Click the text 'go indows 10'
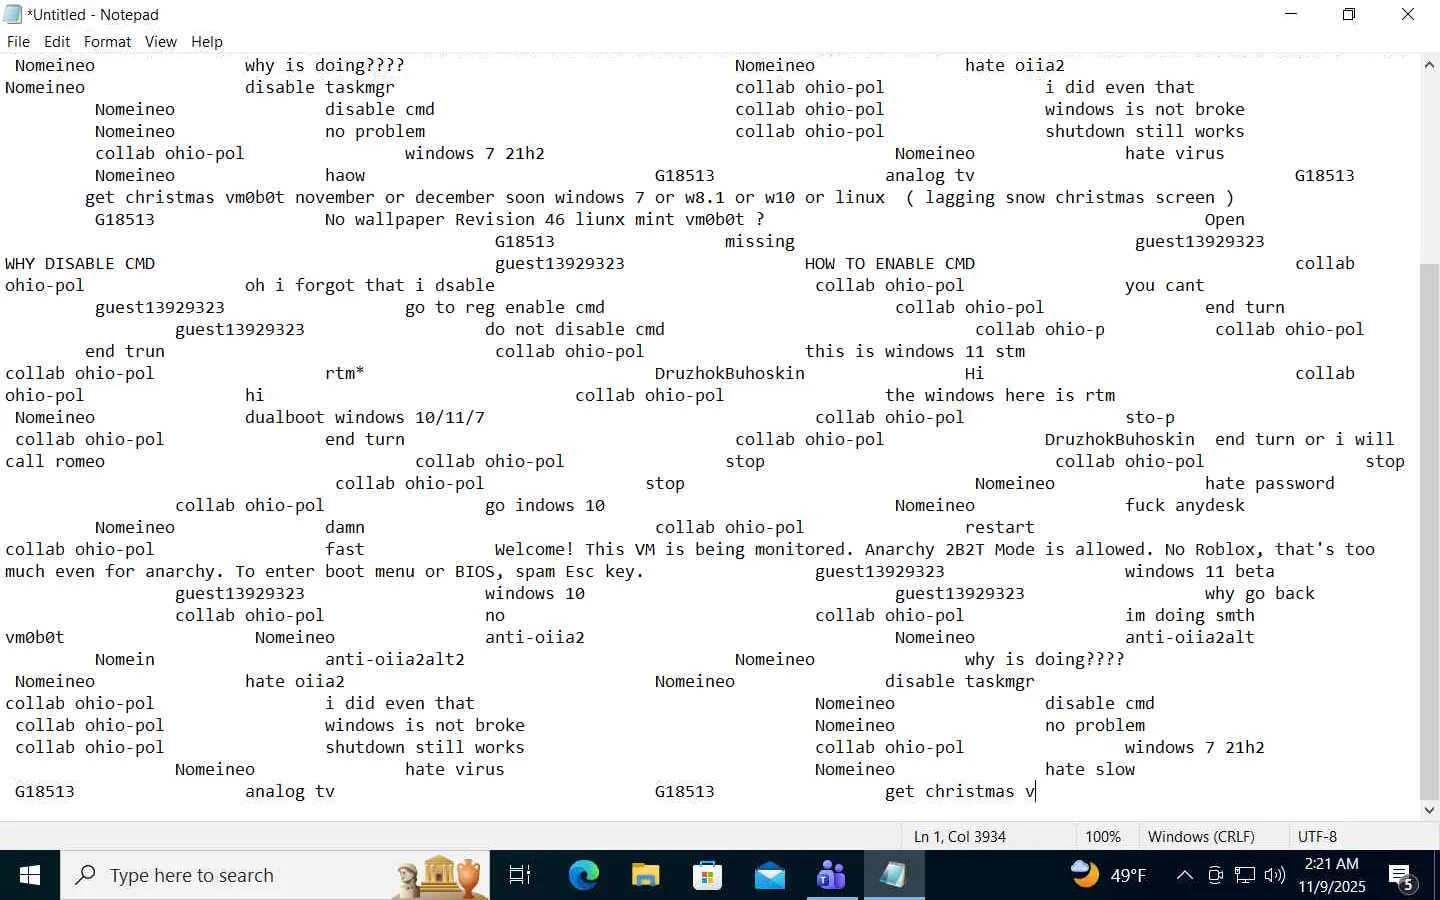 click(545, 506)
